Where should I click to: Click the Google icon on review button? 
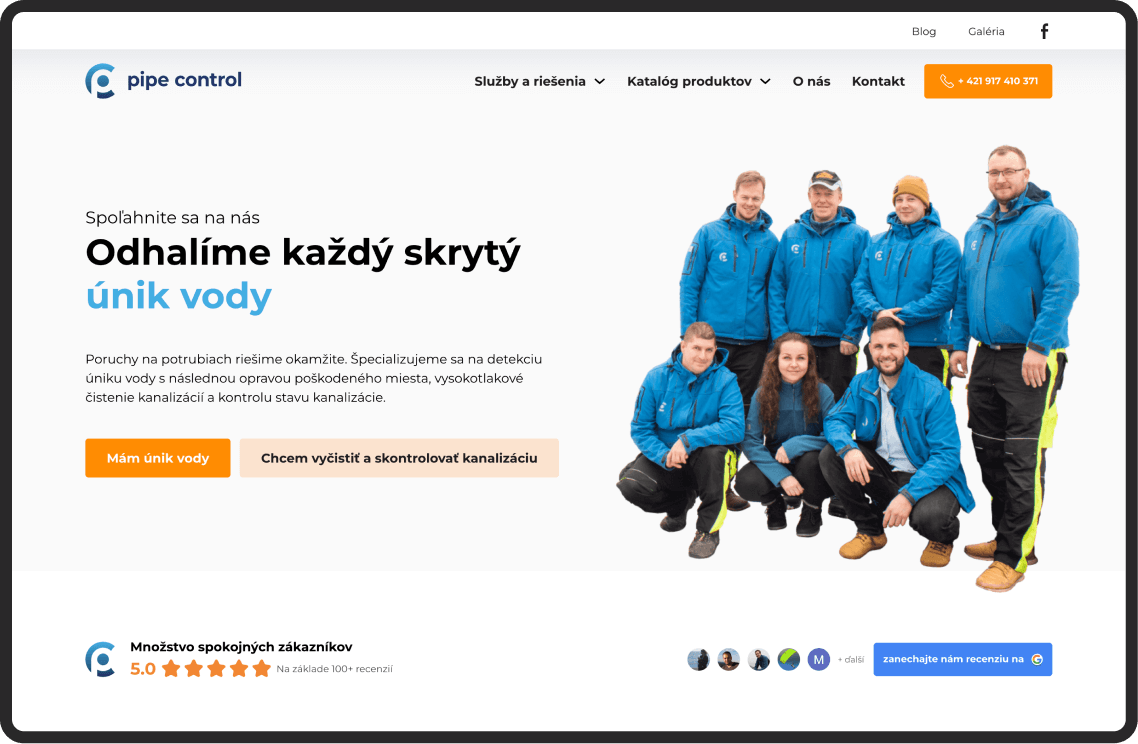pos(1037,660)
